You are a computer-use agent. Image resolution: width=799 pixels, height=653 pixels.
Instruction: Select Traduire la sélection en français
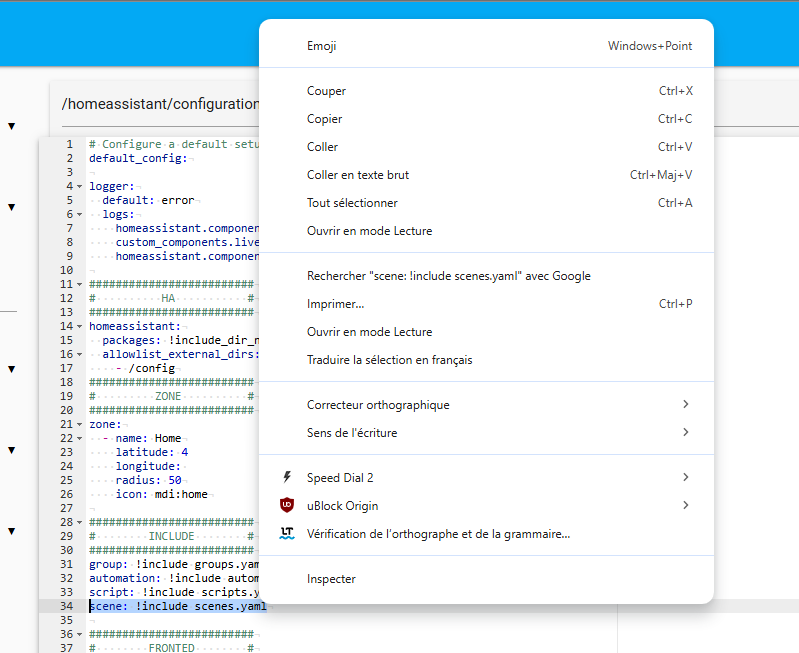coord(389,360)
